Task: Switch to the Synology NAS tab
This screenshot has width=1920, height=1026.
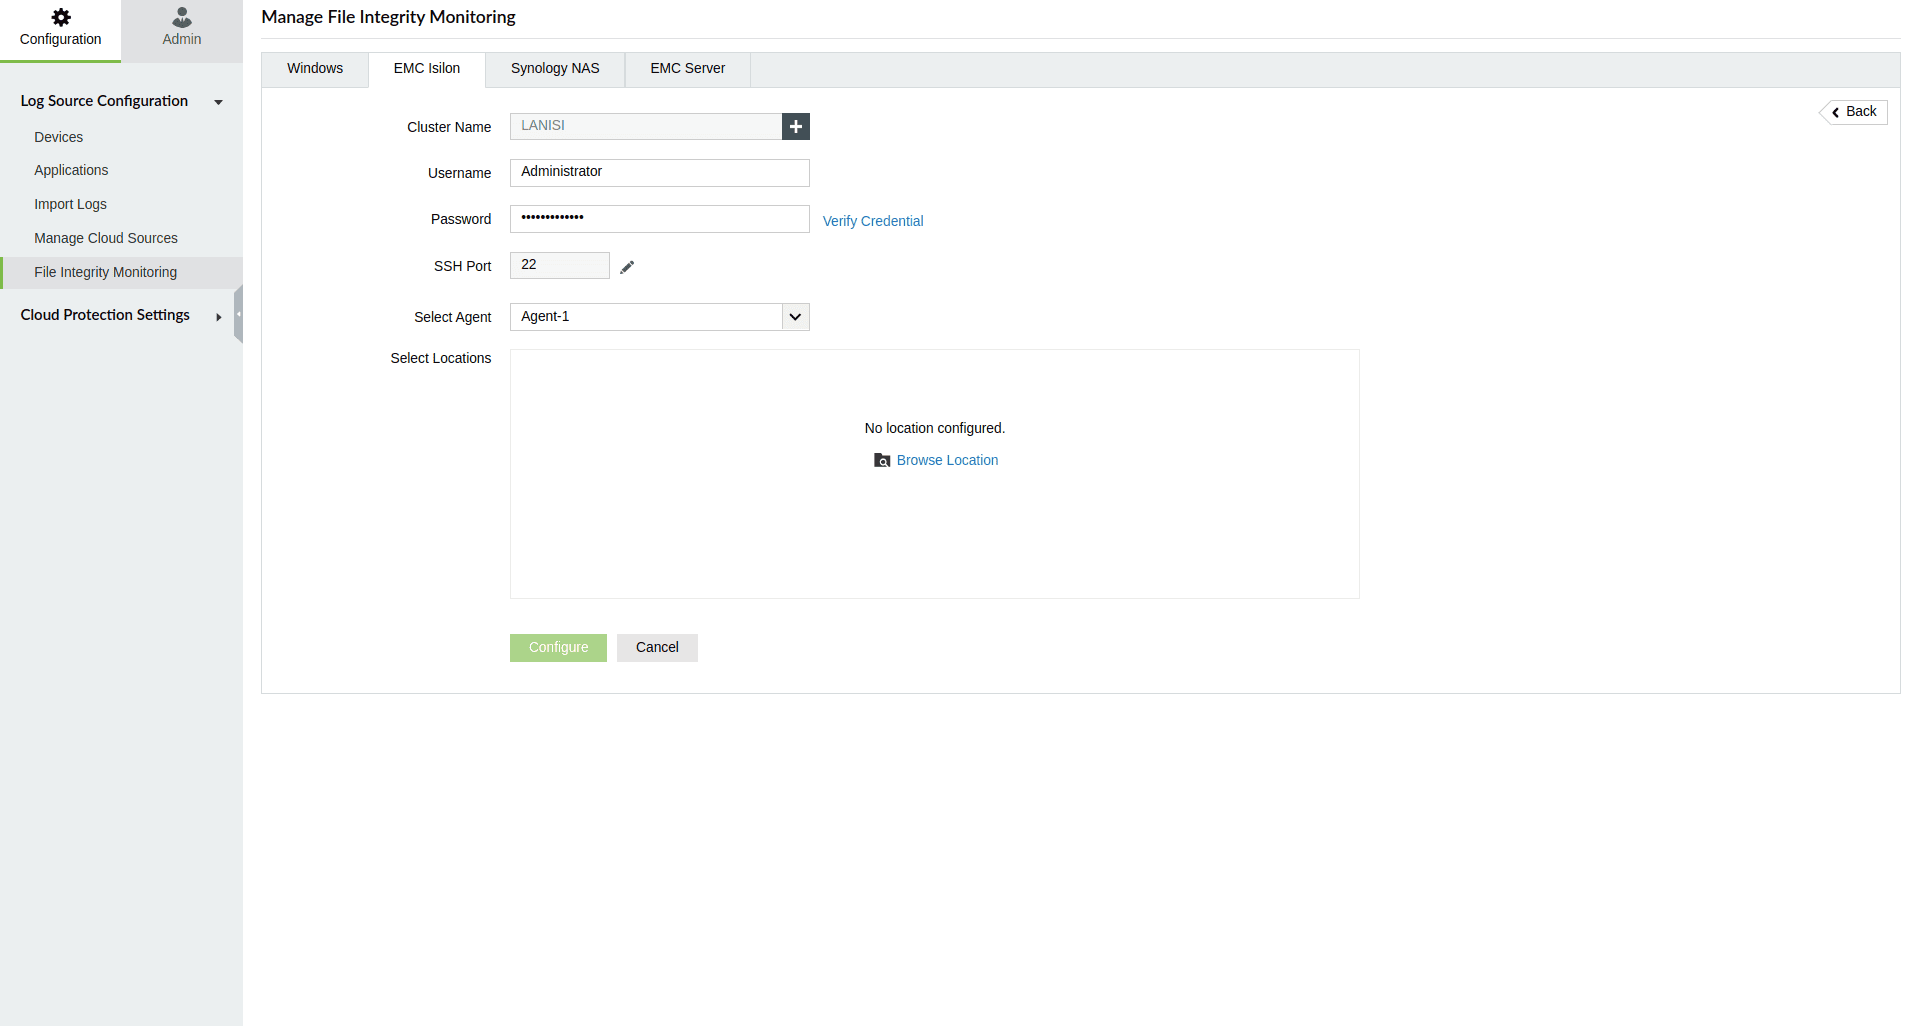Action: [554, 68]
